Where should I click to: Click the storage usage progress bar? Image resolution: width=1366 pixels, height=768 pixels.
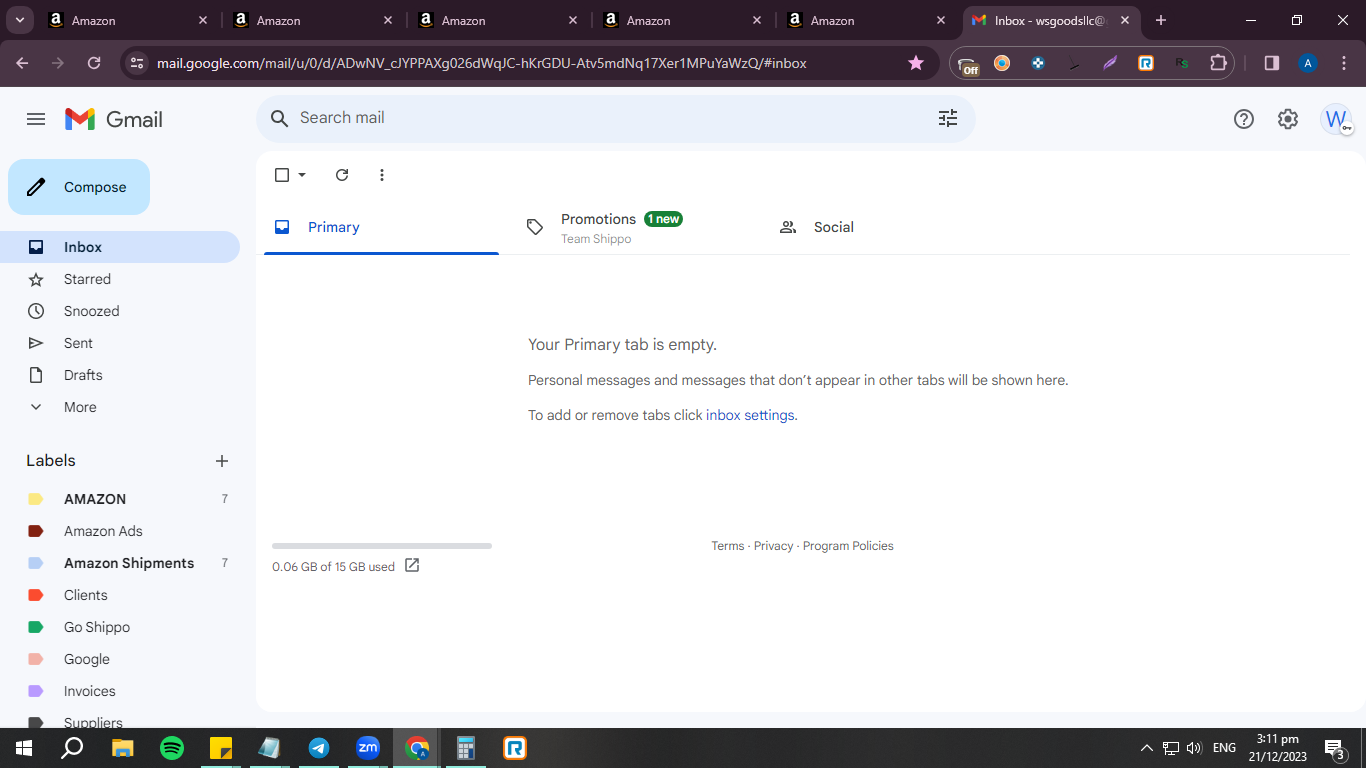pyautogui.click(x=382, y=546)
